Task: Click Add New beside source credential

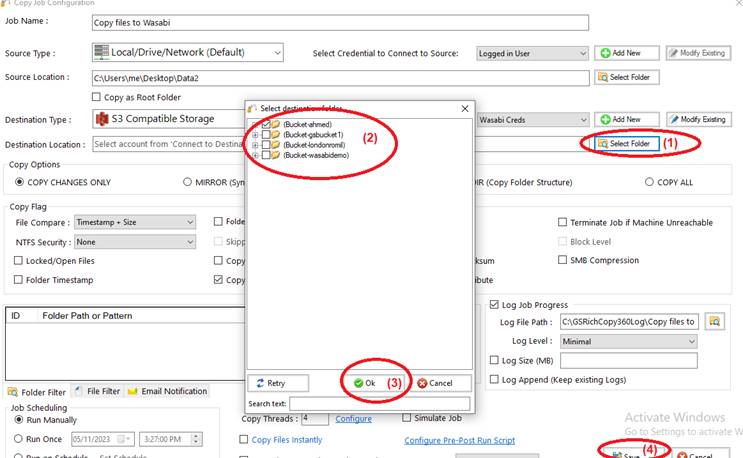Action: pyautogui.click(x=626, y=53)
